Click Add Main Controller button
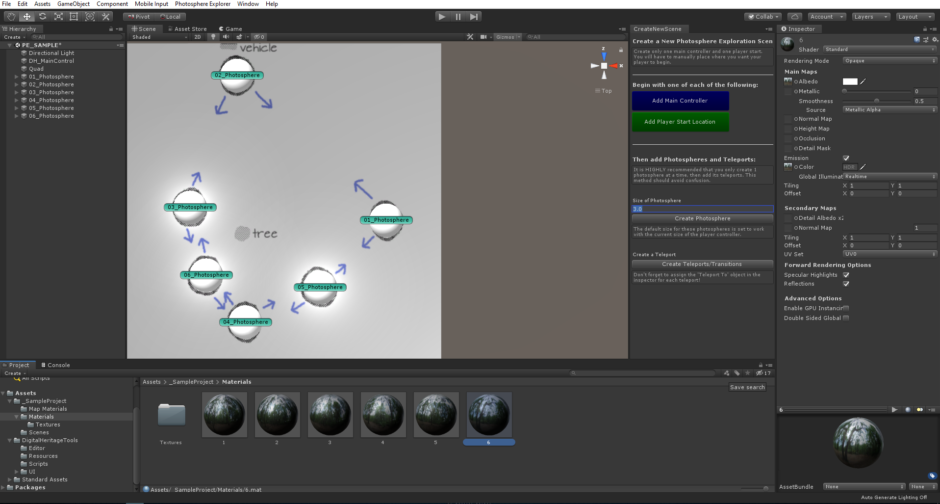 [x=680, y=101]
